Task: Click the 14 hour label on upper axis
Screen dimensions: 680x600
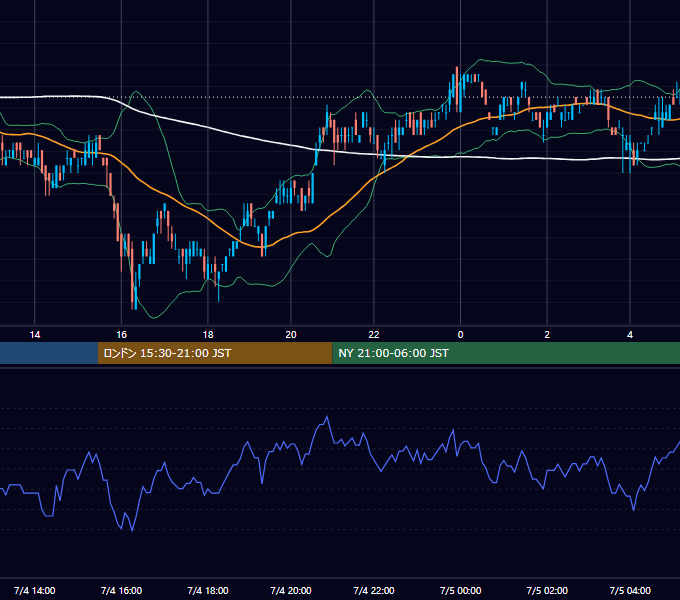Action: point(35,335)
